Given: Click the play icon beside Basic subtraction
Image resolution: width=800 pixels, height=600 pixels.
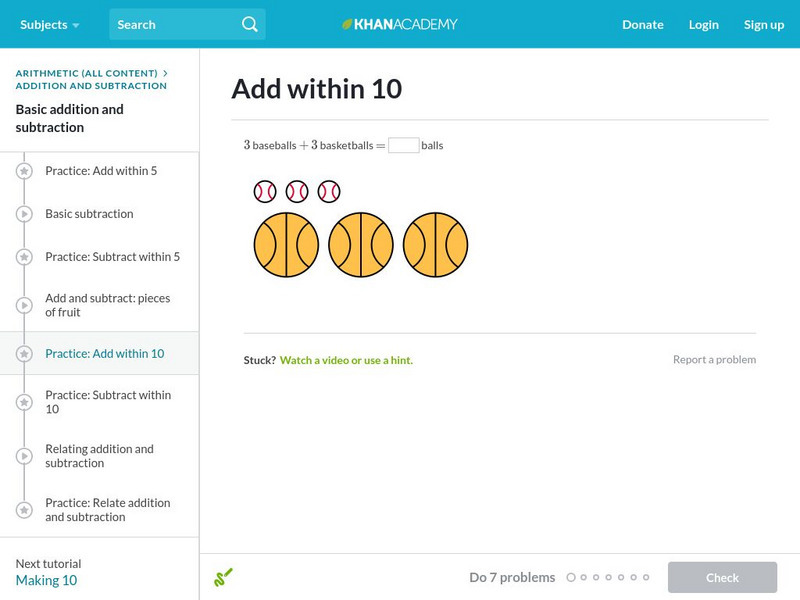Looking at the screenshot, I should [x=24, y=214].
